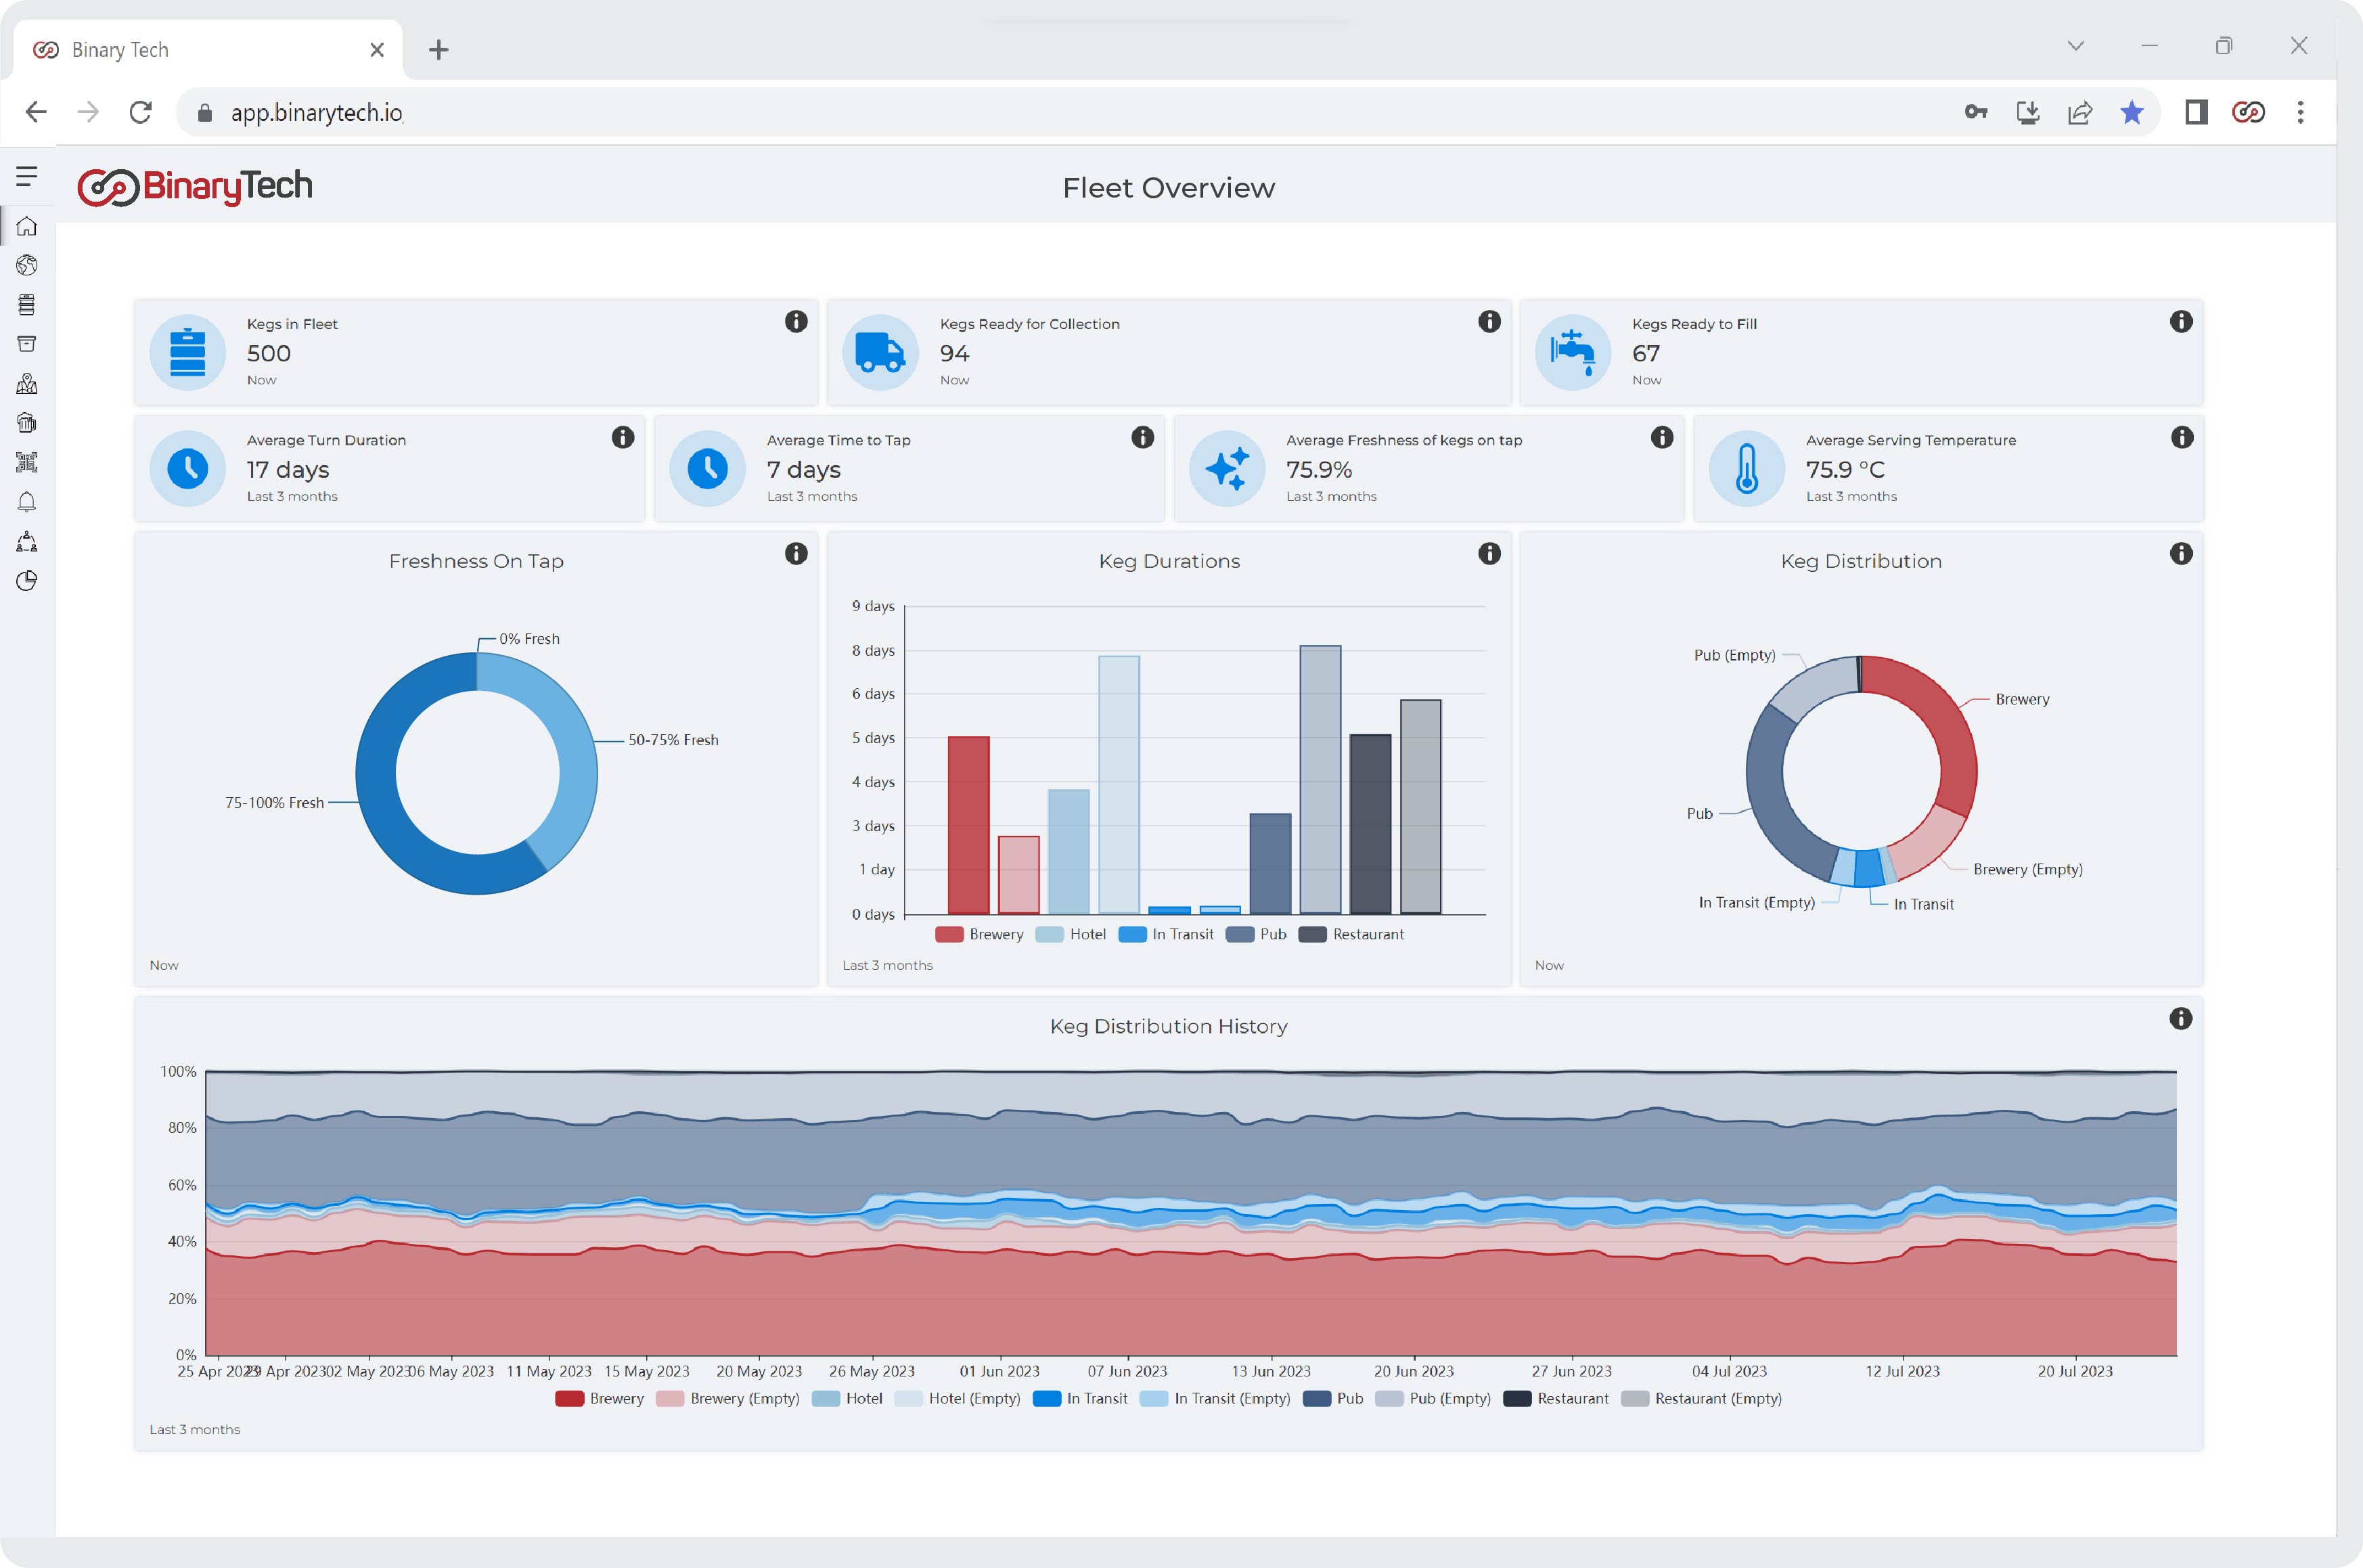Open the keg list icon in sidebar

pos(27,304)
